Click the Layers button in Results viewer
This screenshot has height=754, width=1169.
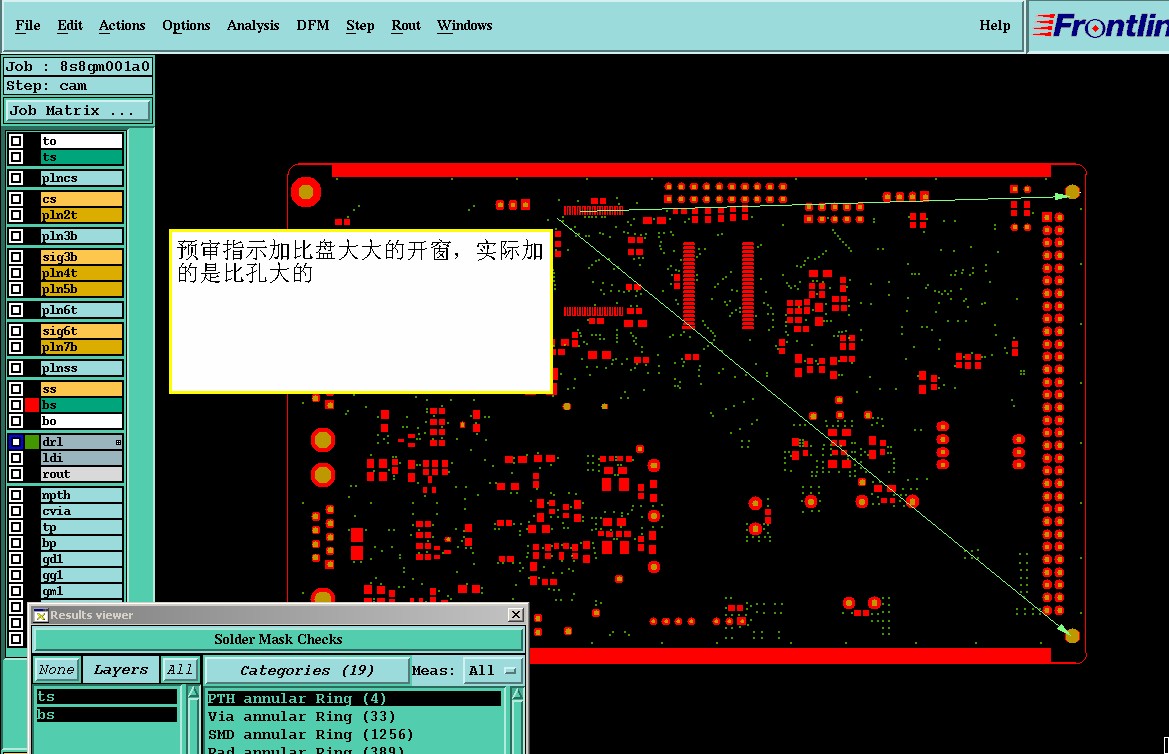(x=121, y=670)
